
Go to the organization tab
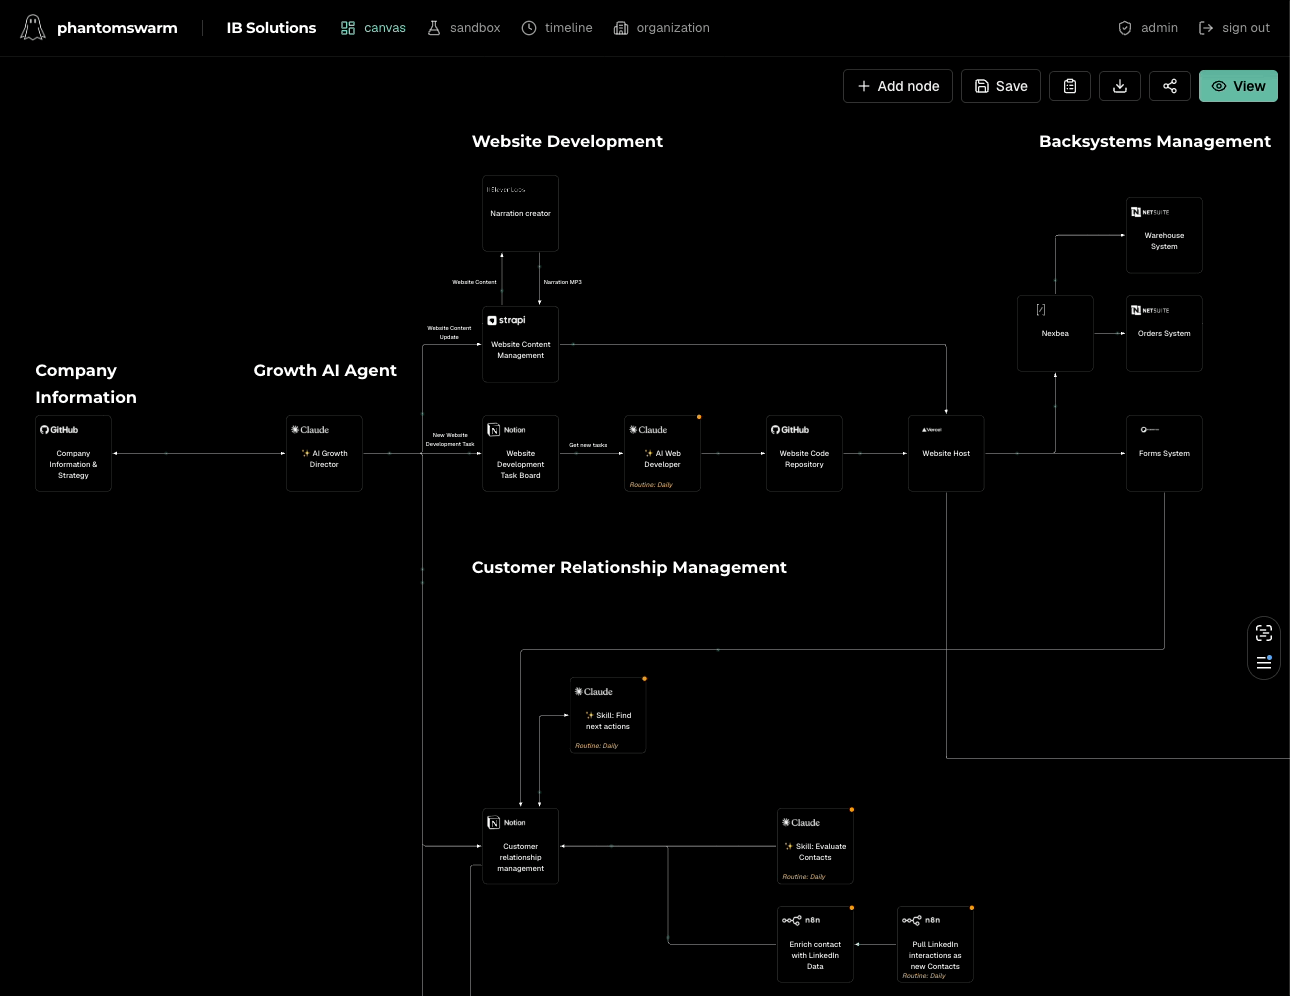(x=661, y=28)
